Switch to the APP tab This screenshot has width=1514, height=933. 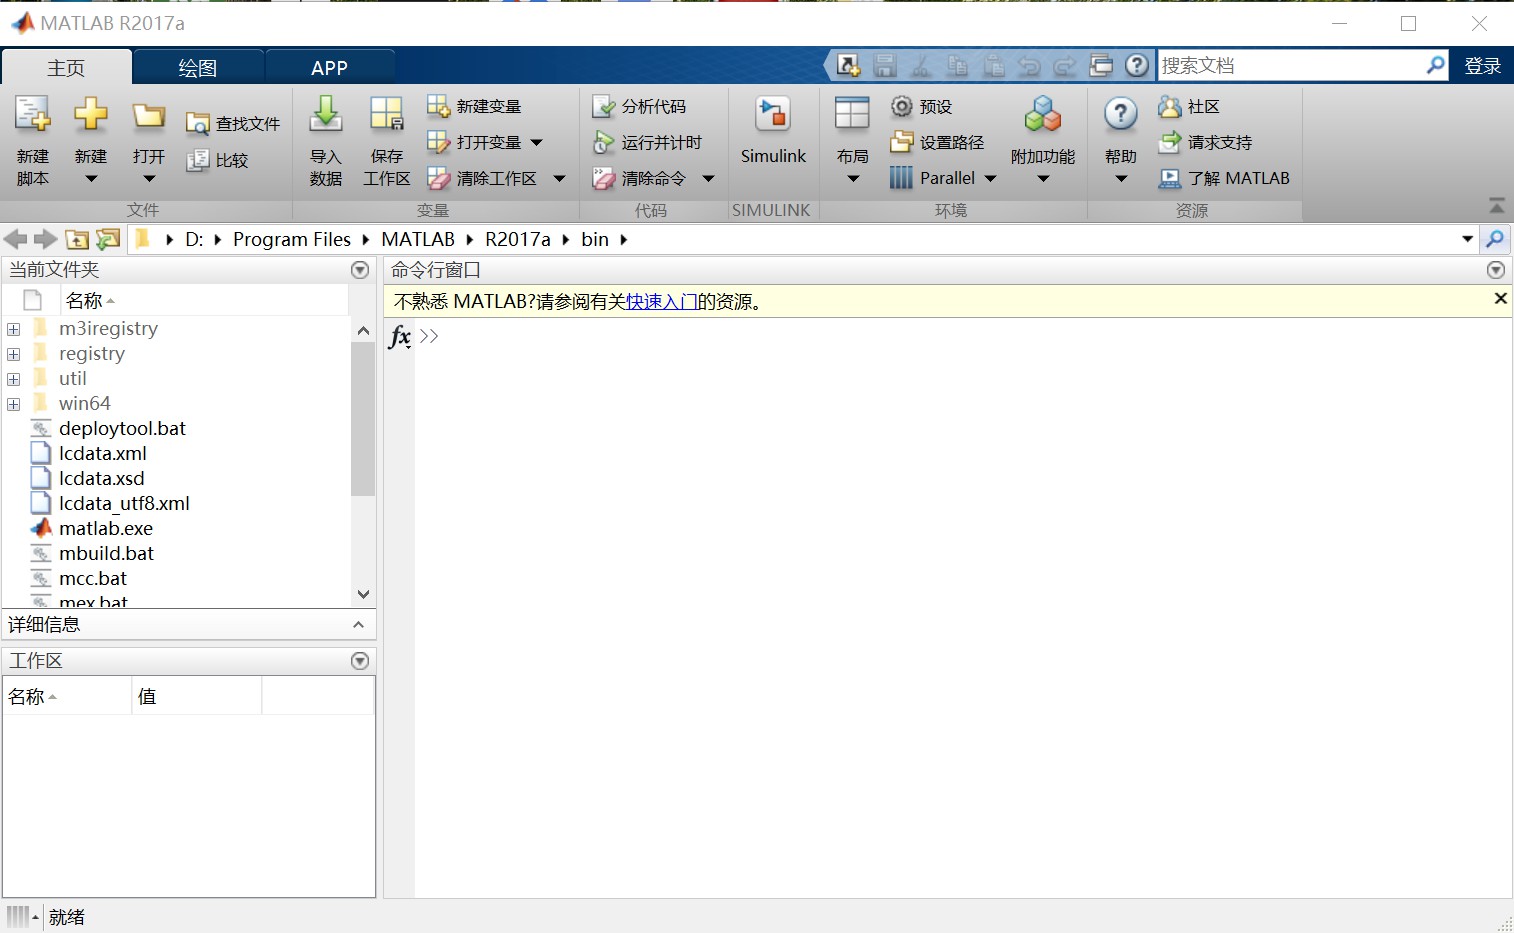coord(329,67)
